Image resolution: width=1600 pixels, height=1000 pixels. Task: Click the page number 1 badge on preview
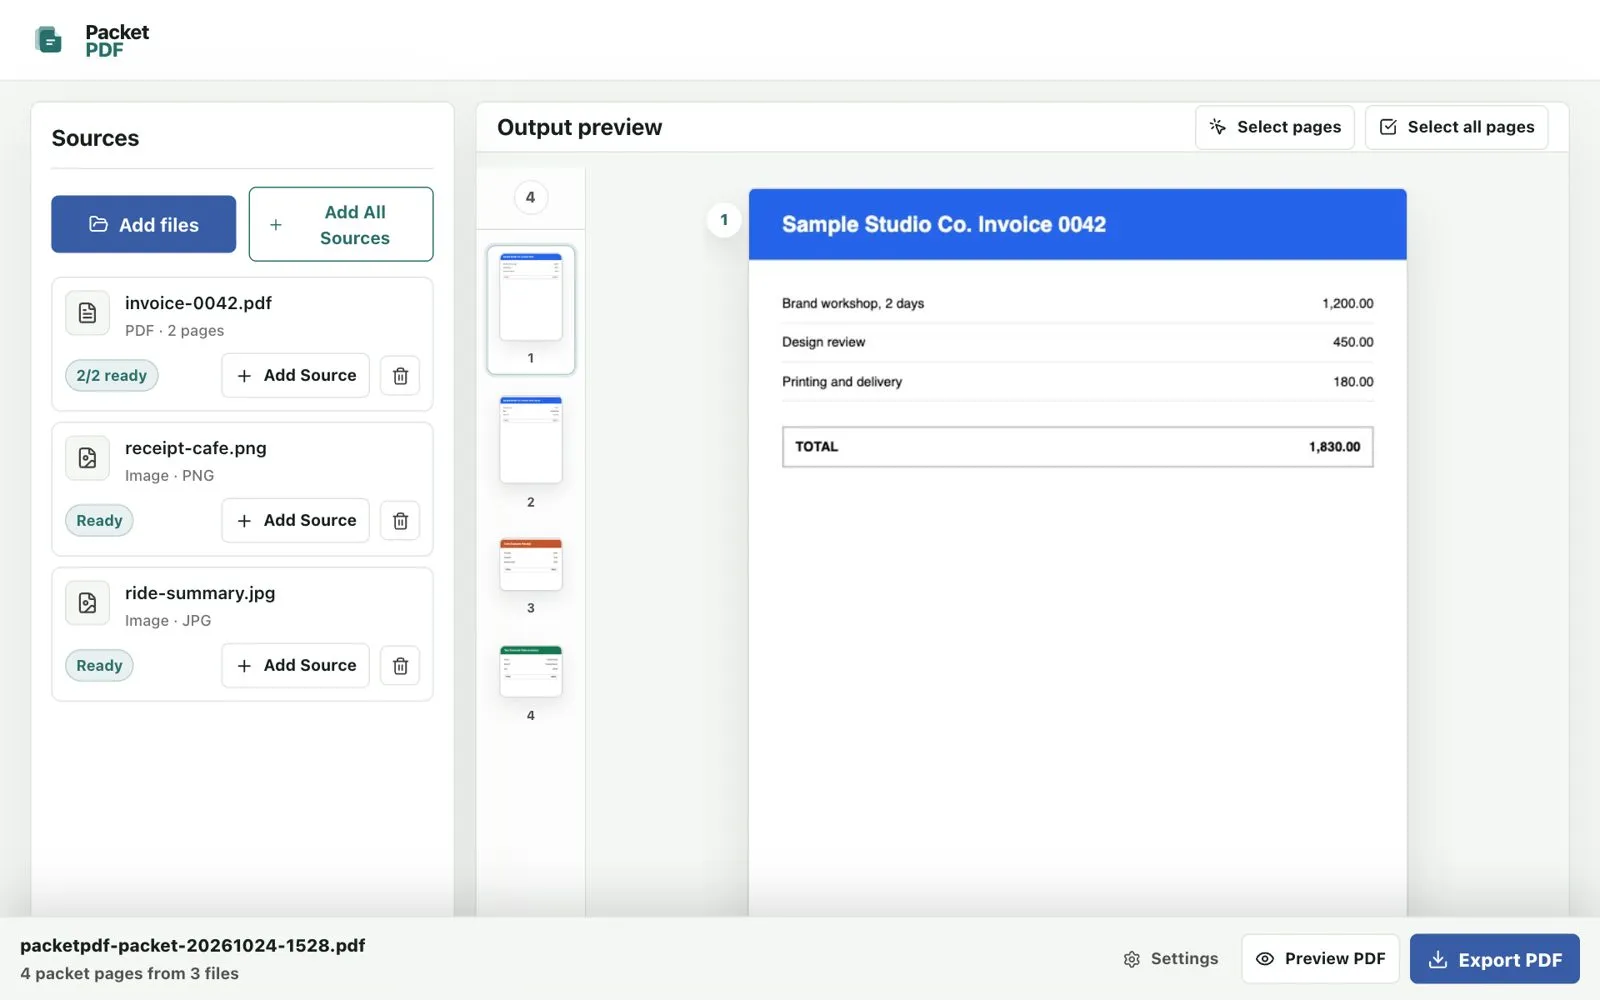[x=724, y=220]
